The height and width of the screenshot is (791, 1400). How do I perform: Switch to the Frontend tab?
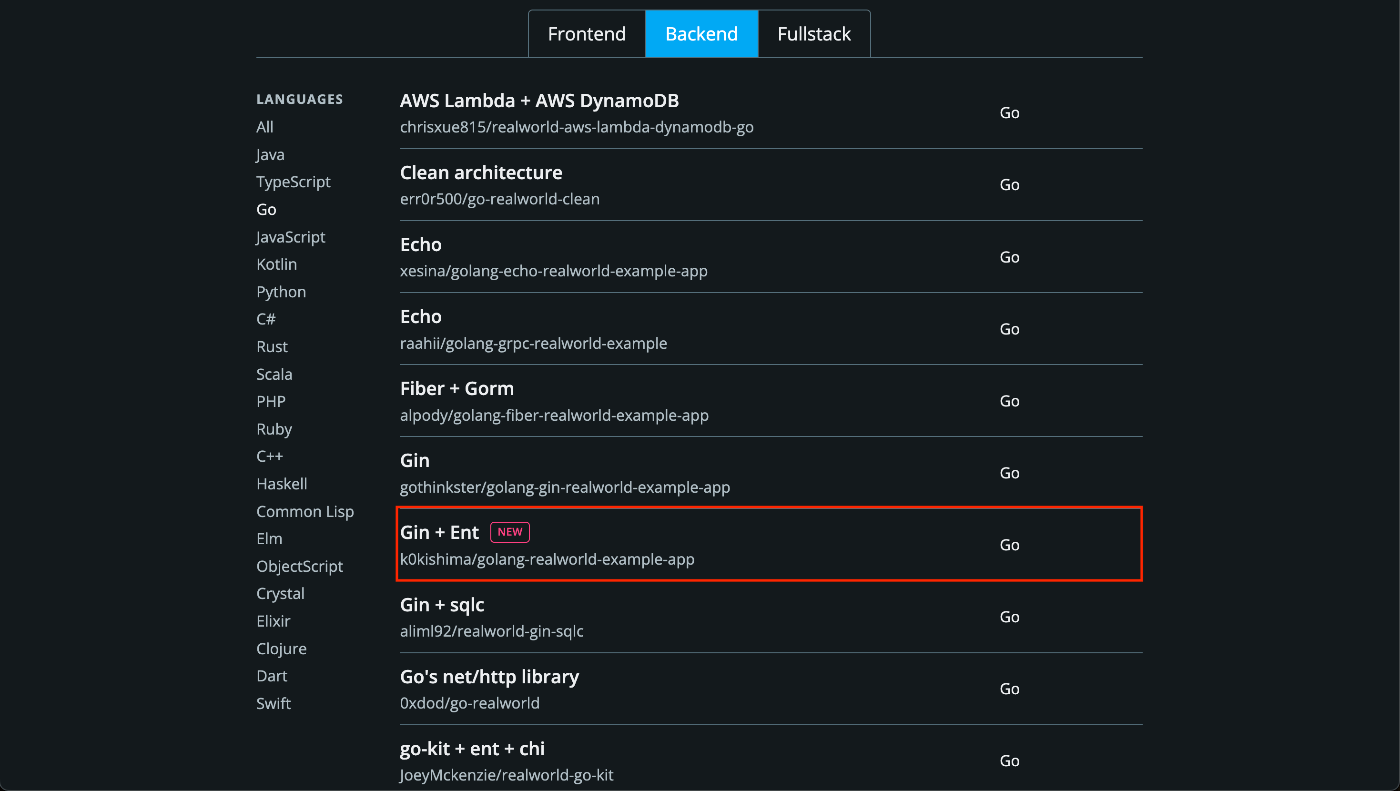coord(587,34)
